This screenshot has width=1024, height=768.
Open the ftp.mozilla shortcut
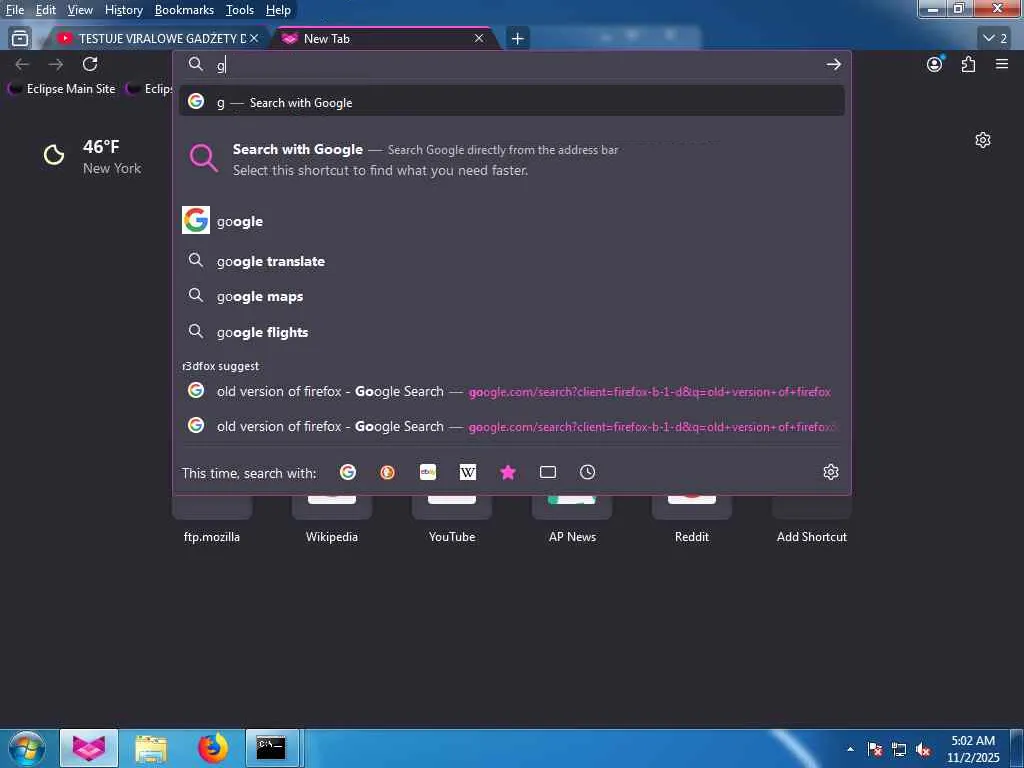(212, 519)
